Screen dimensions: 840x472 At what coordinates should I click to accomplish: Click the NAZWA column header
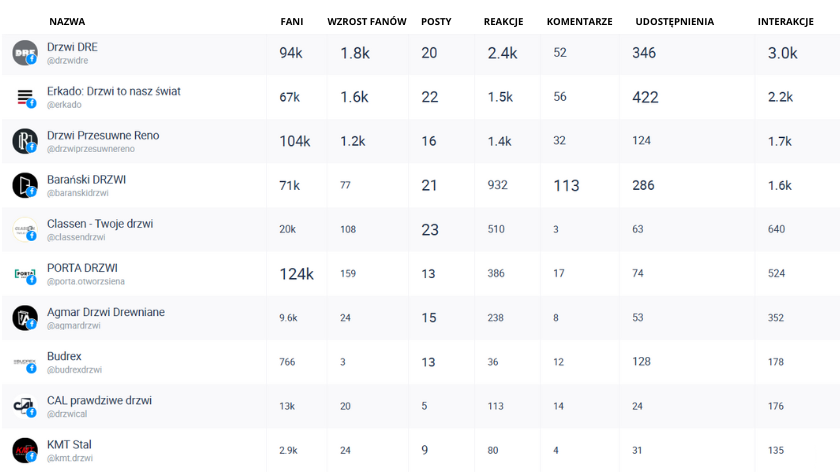(x=67, y=21)
